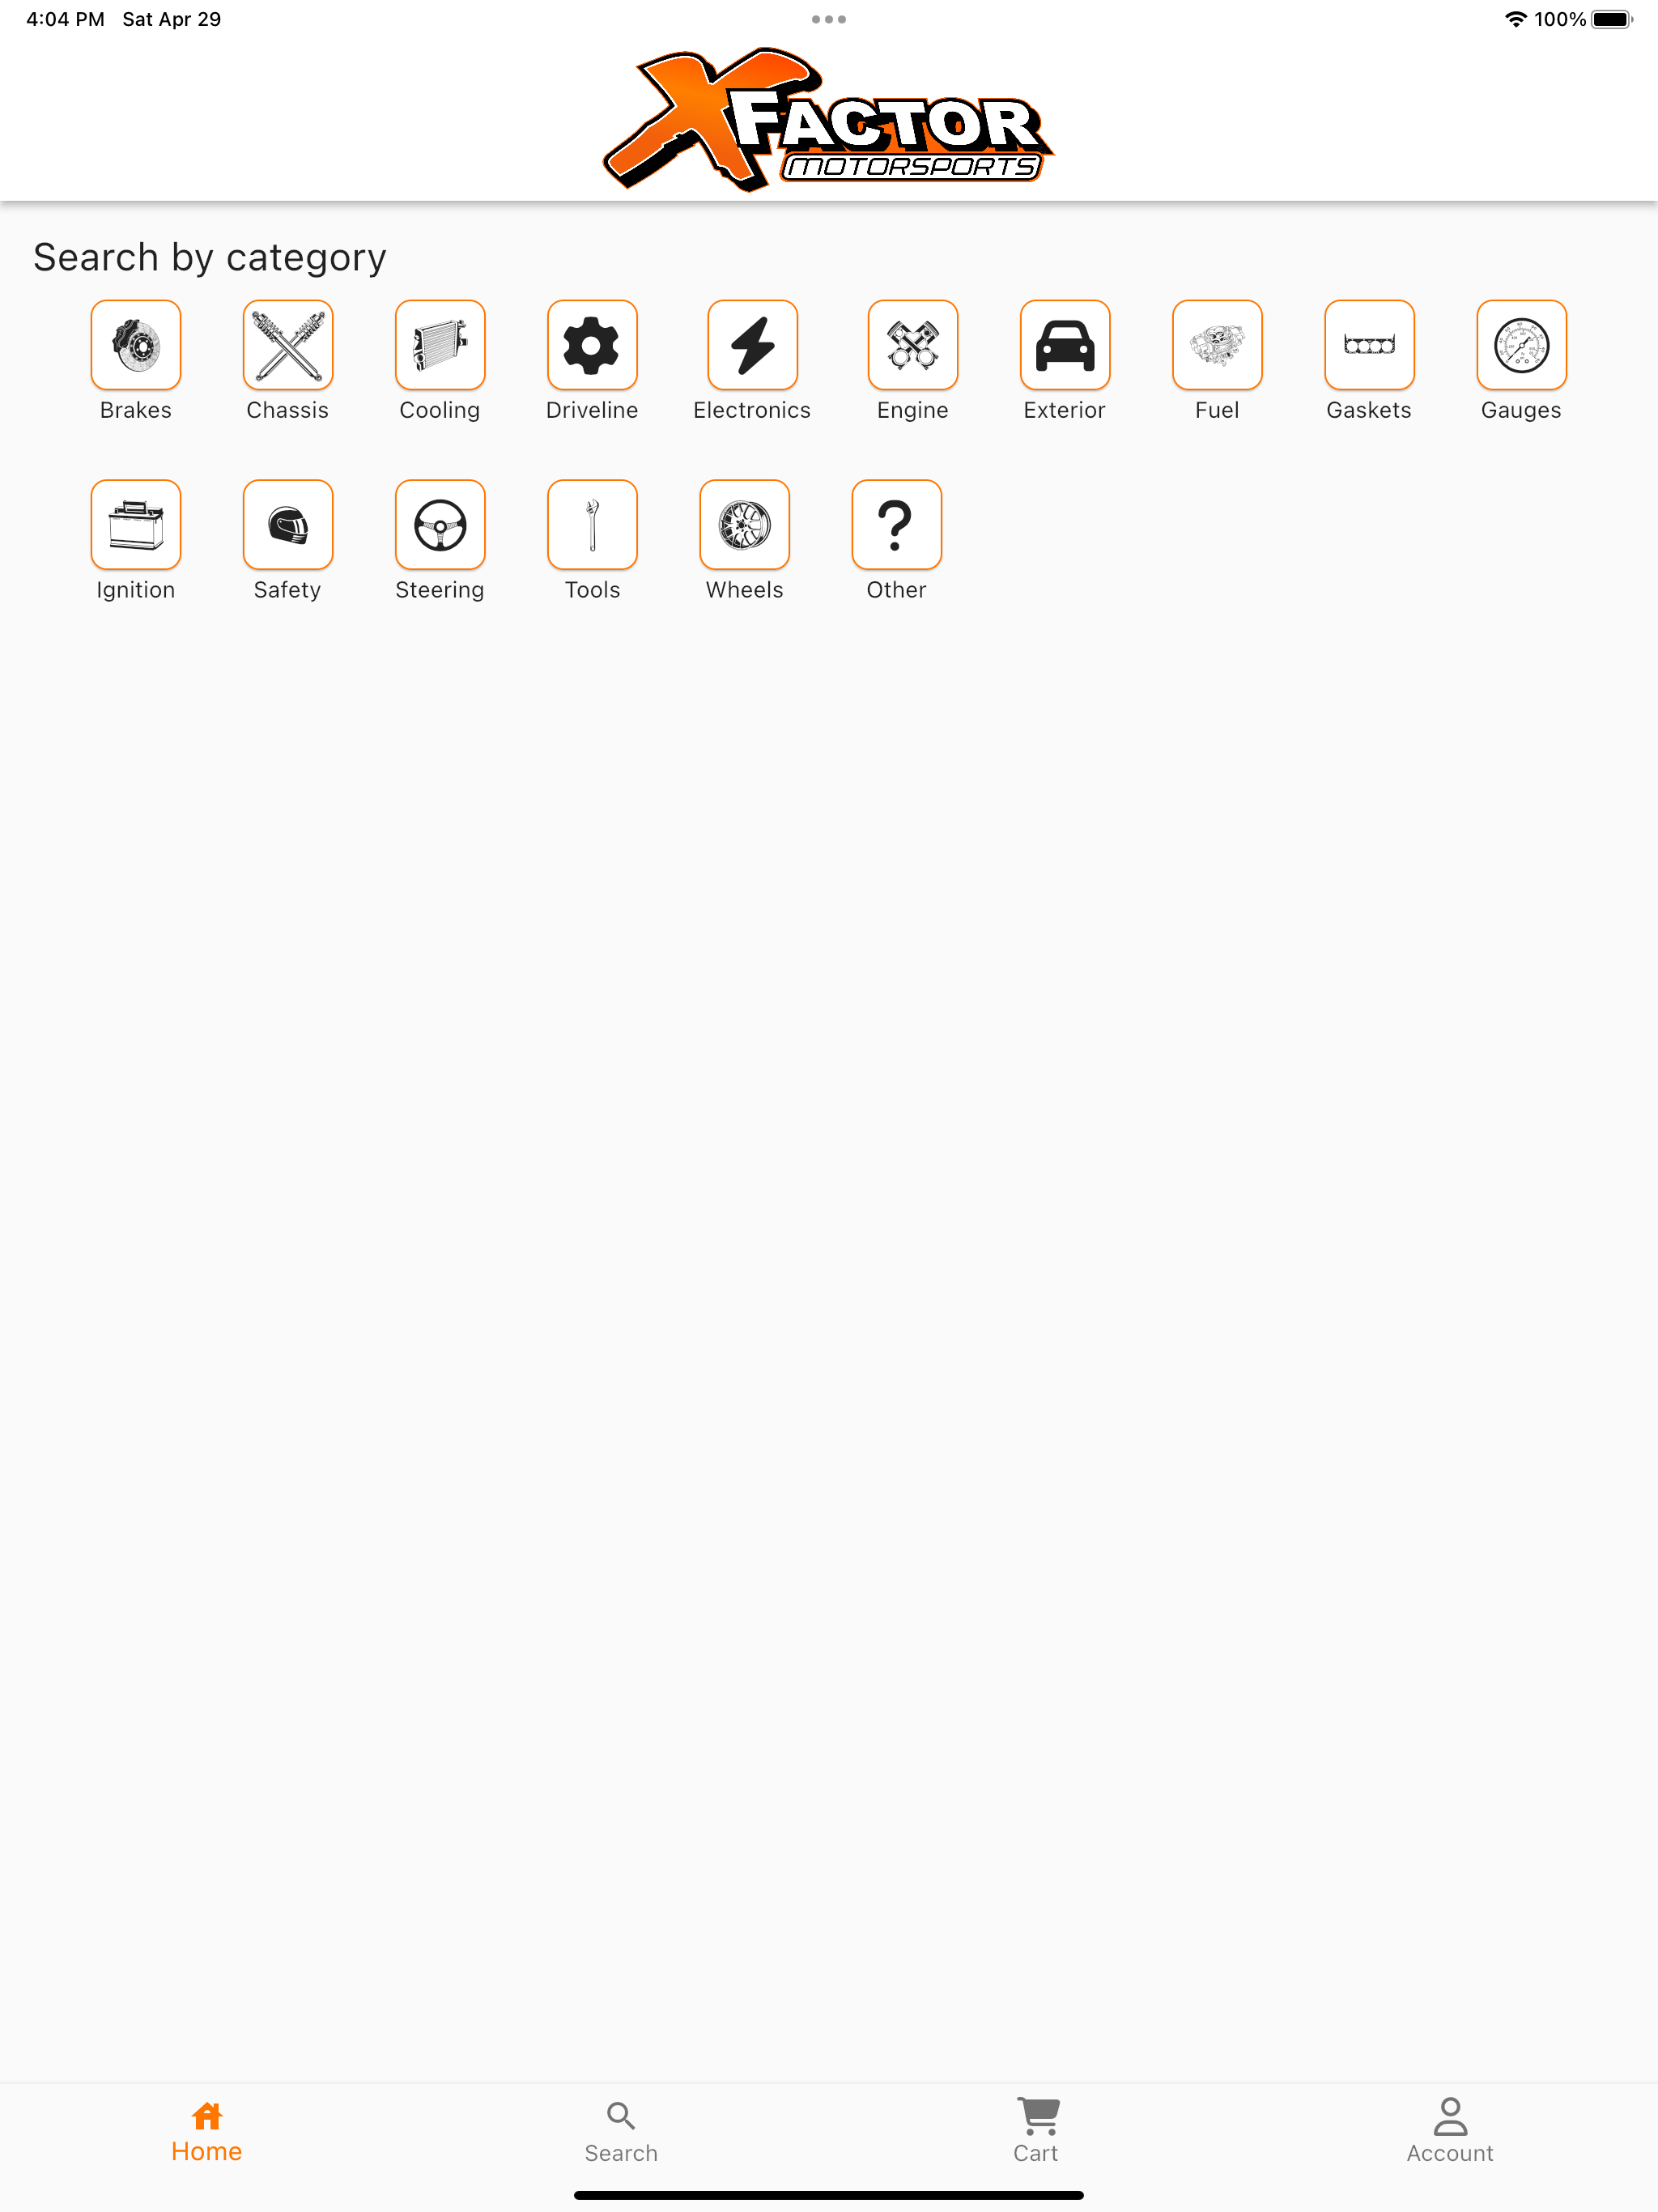This screenshot has width=1658, height=2212.
Task: Open the Gauges dial icon
Action: [x=1521, y=345]
